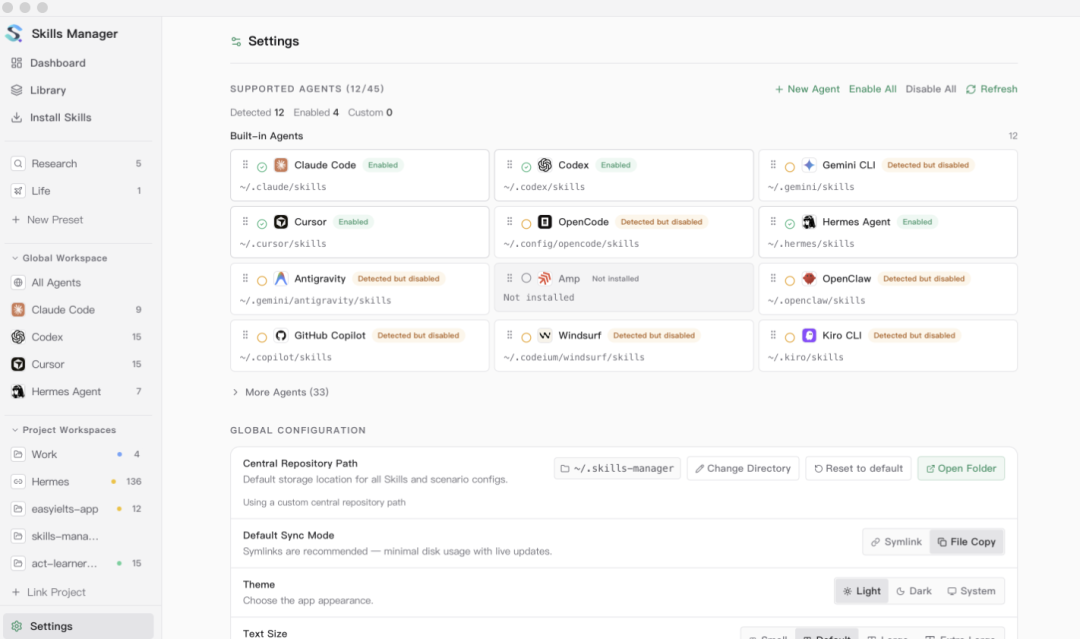Expand the More Agents (33) section
The height and width of the screenshot is (639, 1080).
click(x=280, y=392)
